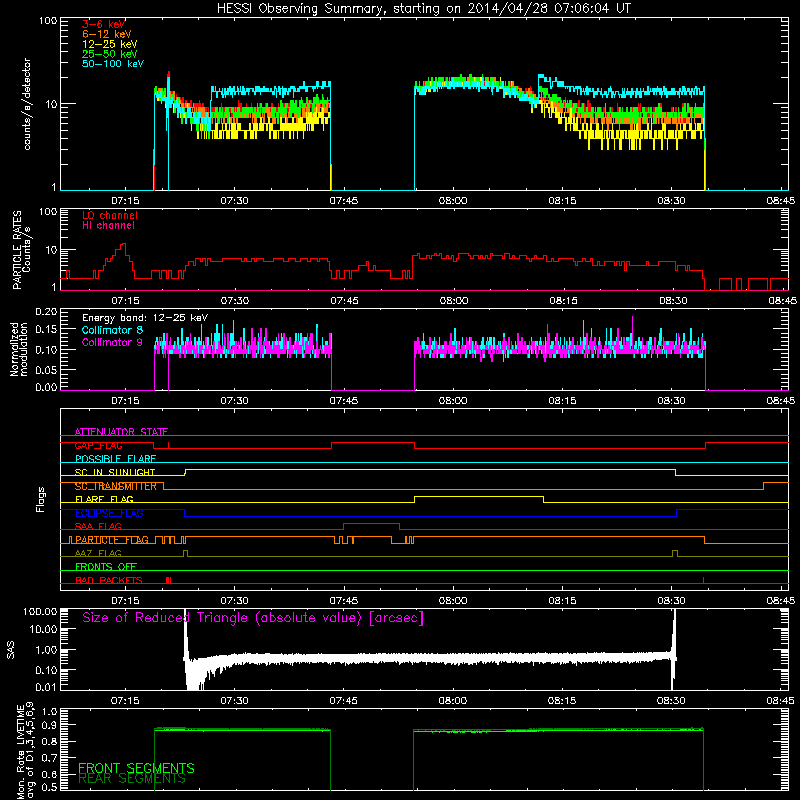Click the SC_IN_SUNLIGHT flag label

tap(115, 472)
